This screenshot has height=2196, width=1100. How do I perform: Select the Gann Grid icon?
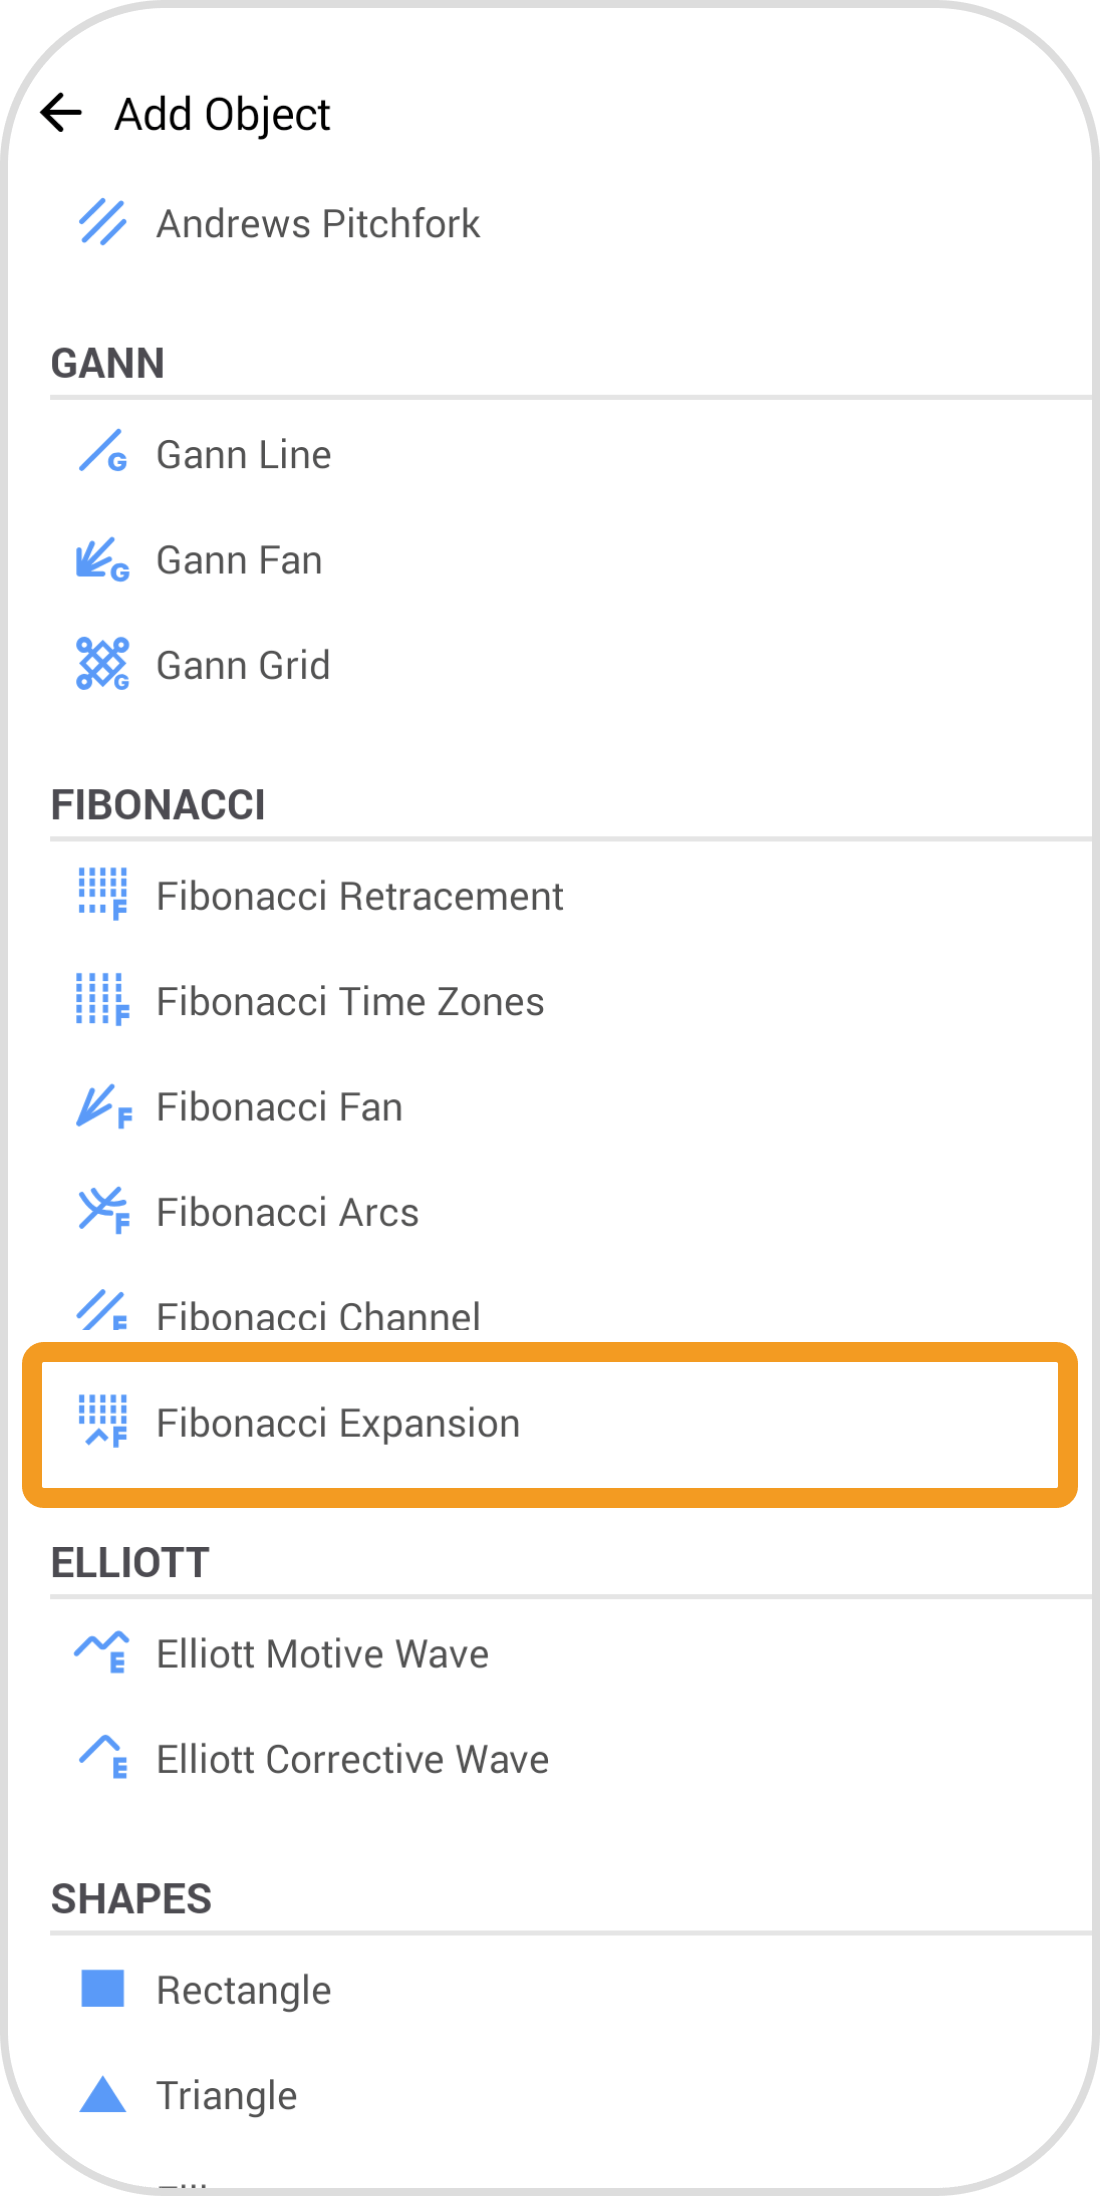tap(102, 664)
